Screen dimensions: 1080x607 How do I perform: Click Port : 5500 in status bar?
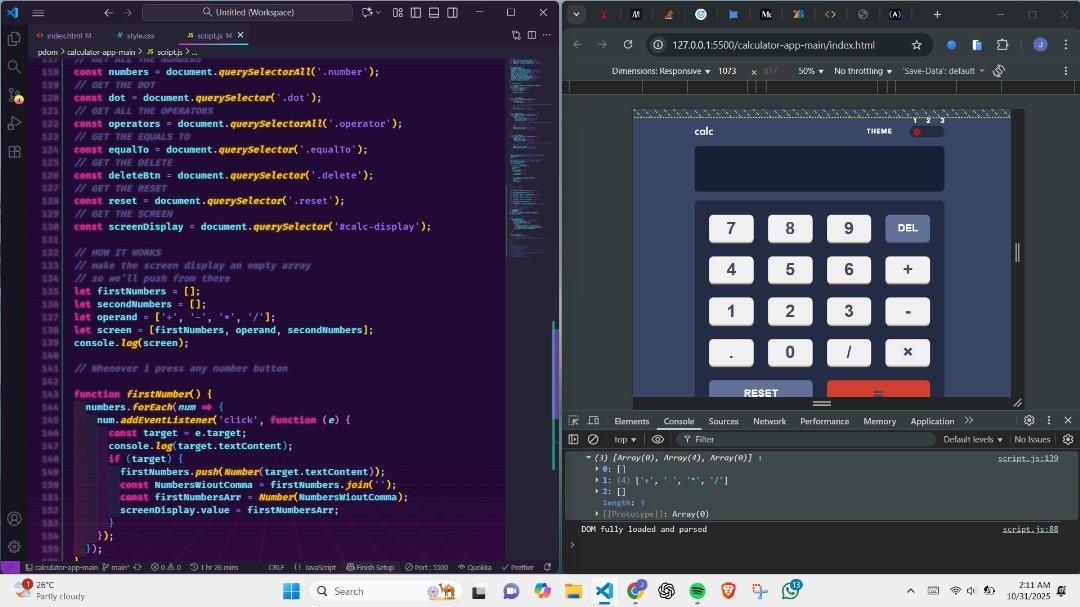426,567
